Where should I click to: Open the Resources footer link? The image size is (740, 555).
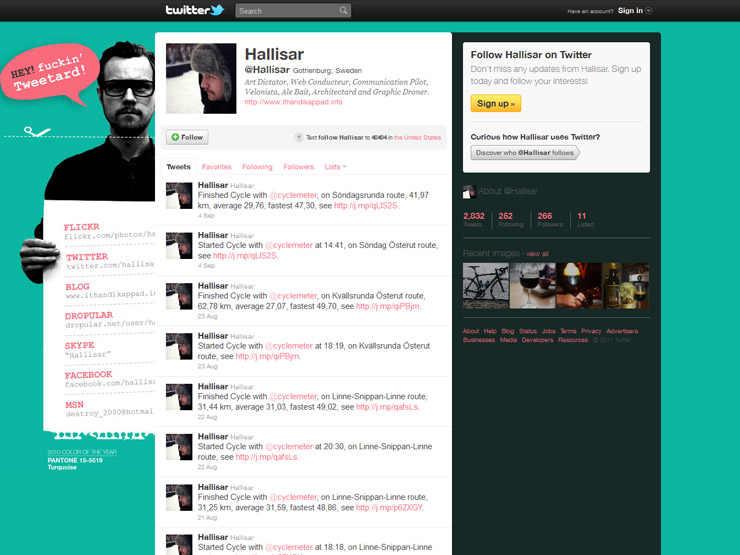pyautogui.click(x=573, y=340)
